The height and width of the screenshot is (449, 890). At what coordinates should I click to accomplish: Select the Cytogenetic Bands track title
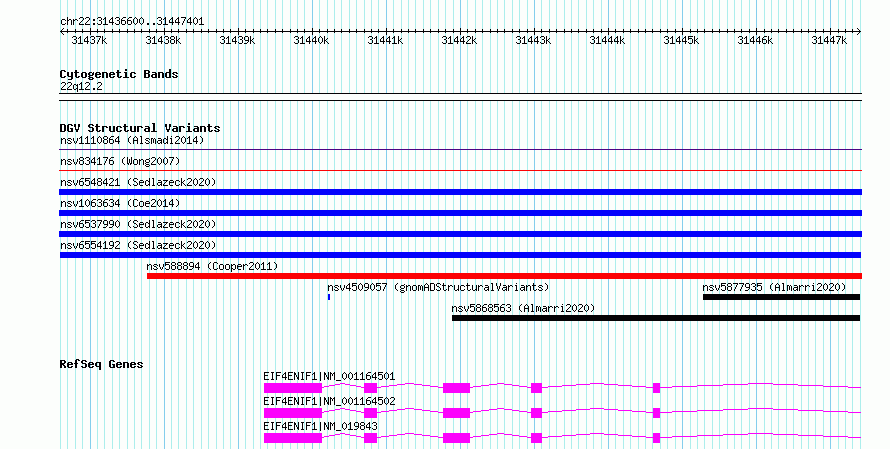119,74
